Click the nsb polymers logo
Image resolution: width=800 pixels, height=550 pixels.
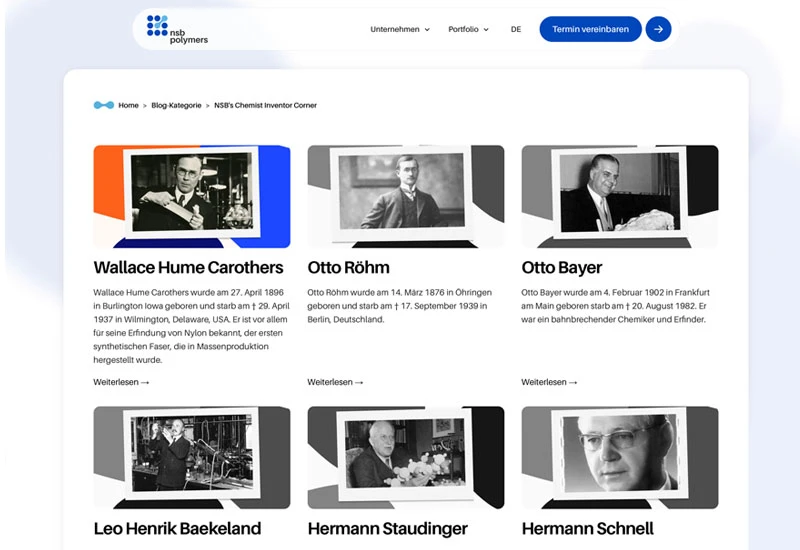177,30
